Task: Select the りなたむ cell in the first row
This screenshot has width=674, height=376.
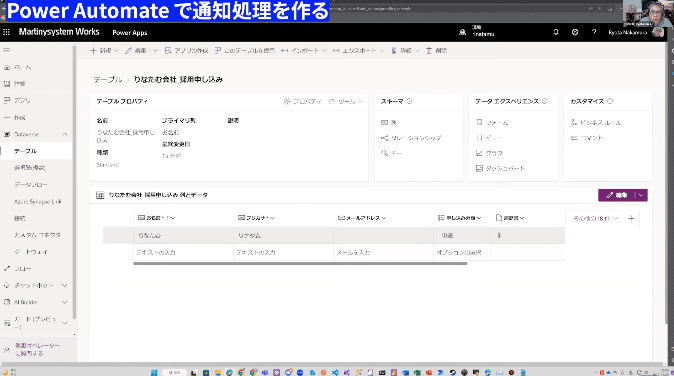Action: click(x=184, y=235)
